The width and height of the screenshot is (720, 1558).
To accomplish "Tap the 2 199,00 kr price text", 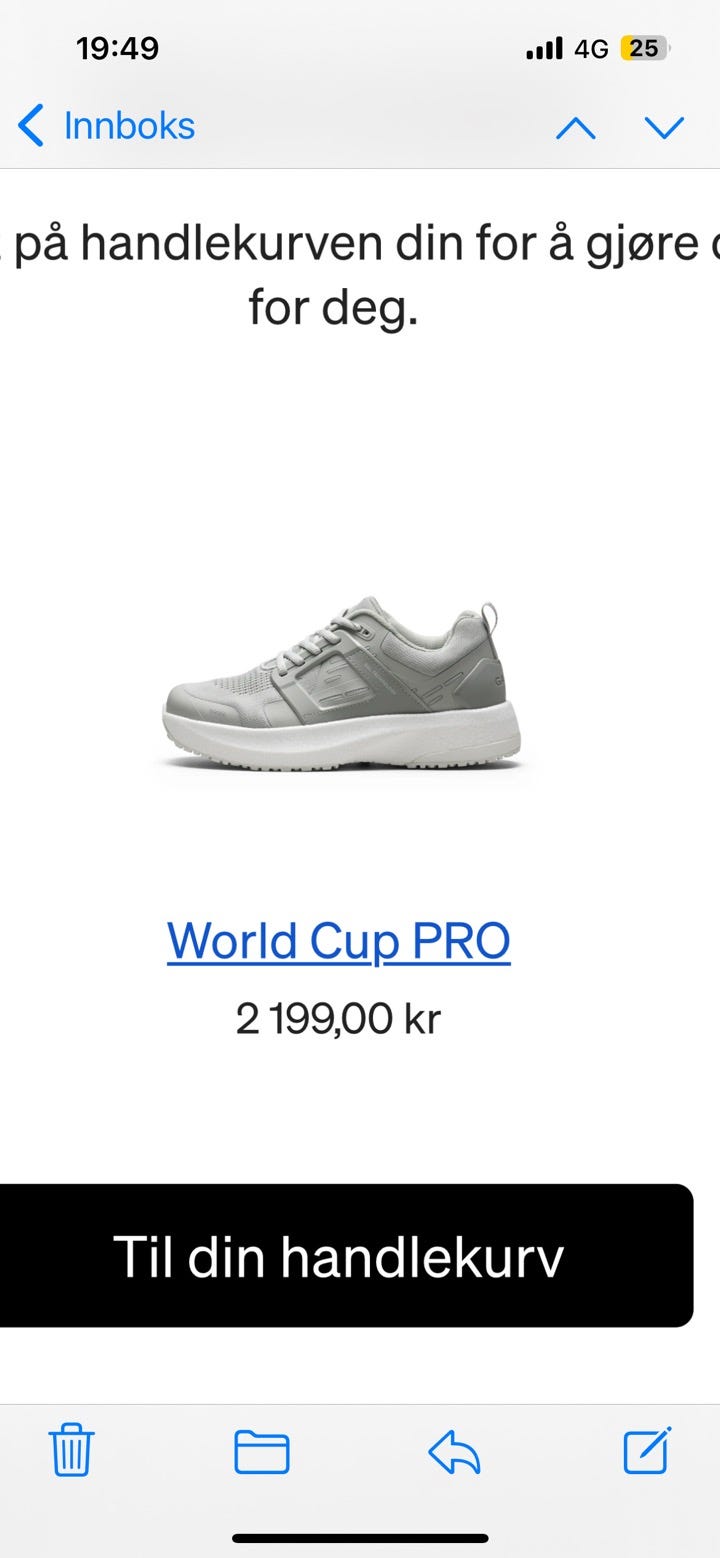I will click(x=338, y=1019).
